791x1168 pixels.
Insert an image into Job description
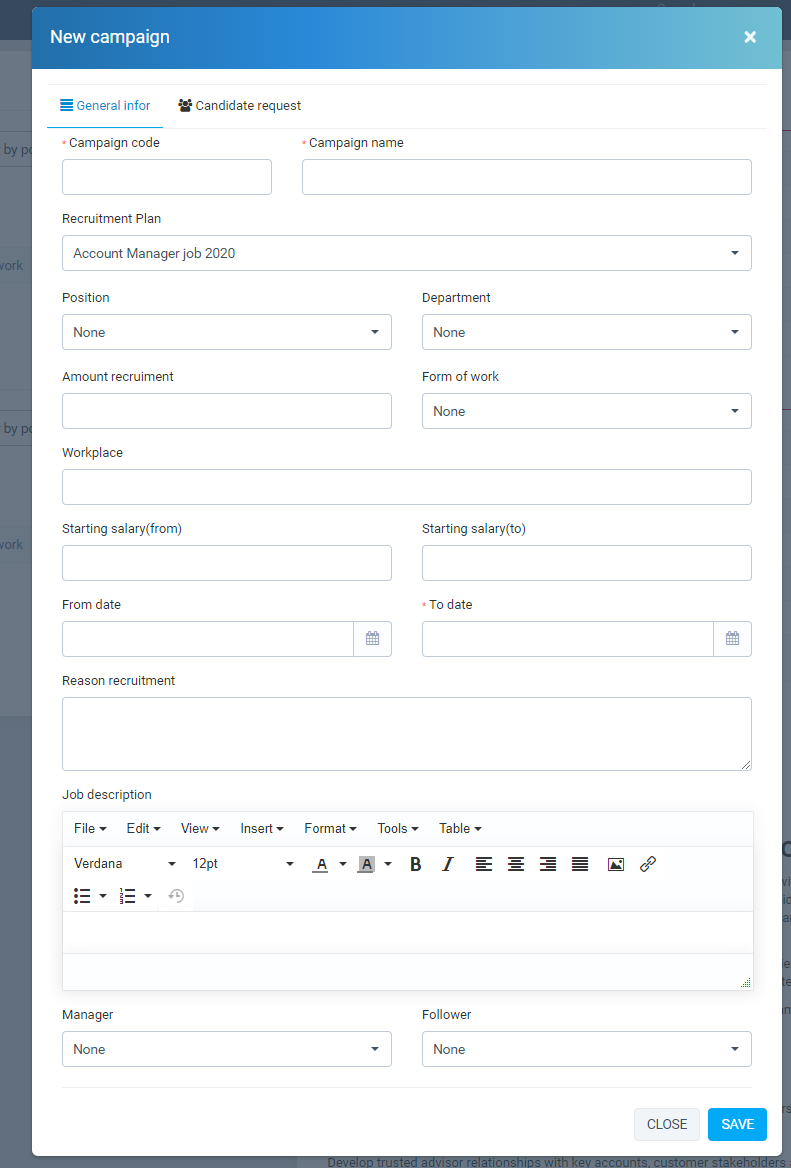pos(616,864)
